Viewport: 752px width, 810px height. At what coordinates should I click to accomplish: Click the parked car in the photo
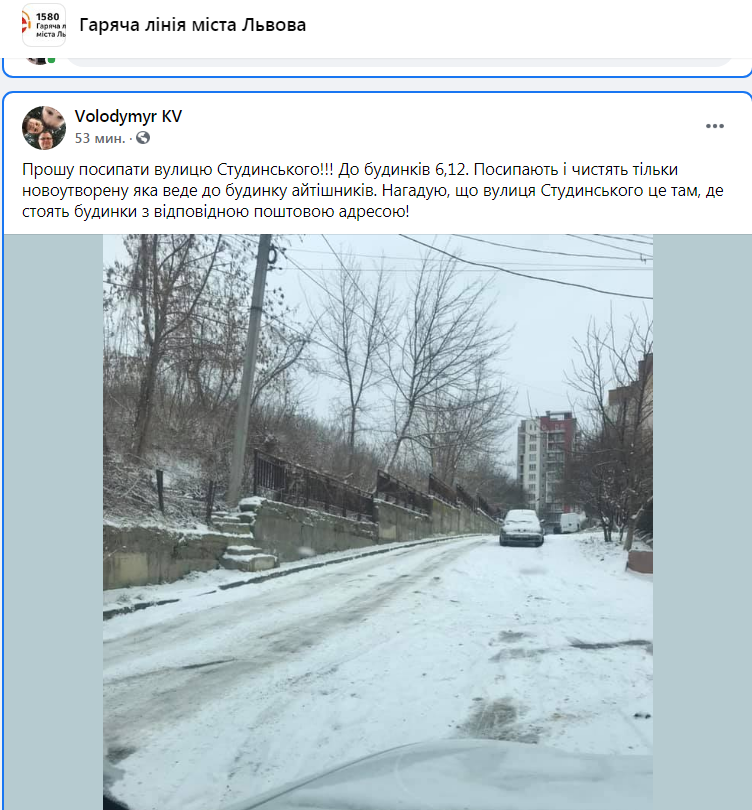click(522, 527)
